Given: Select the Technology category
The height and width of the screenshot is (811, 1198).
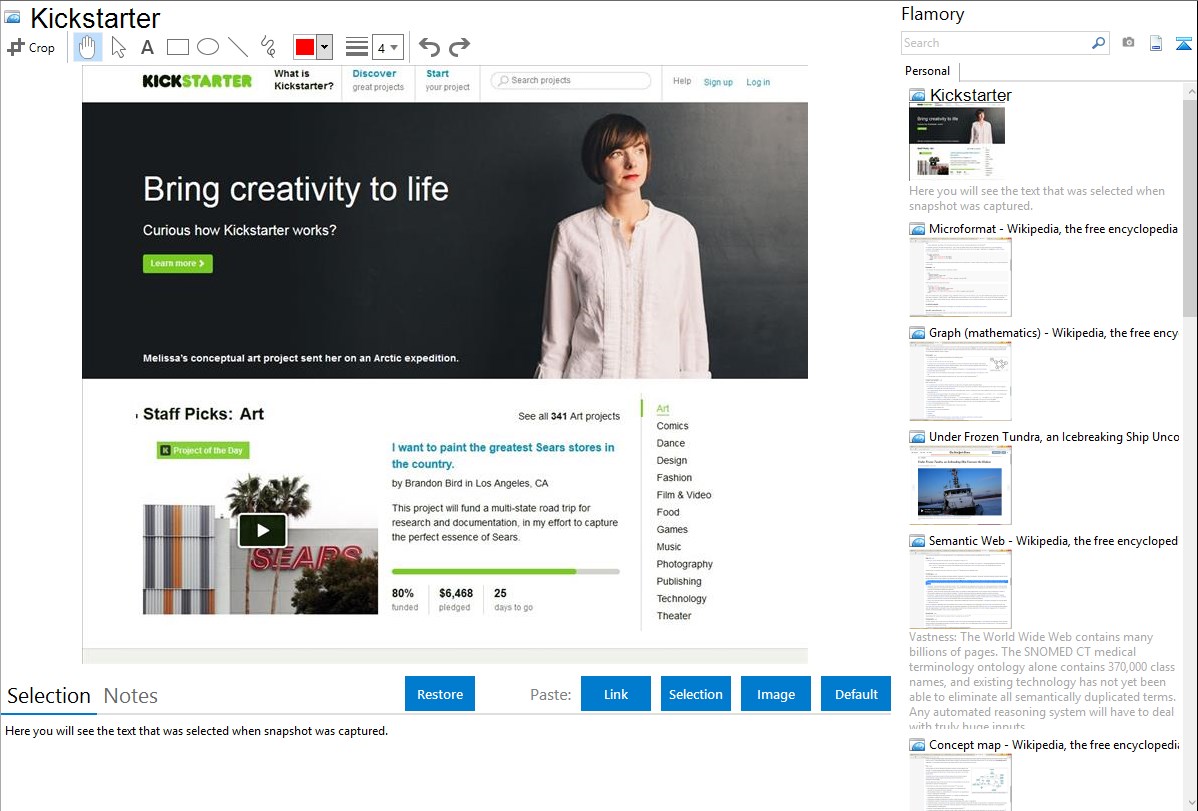Looking at the screenshot, I should point(682,599).
